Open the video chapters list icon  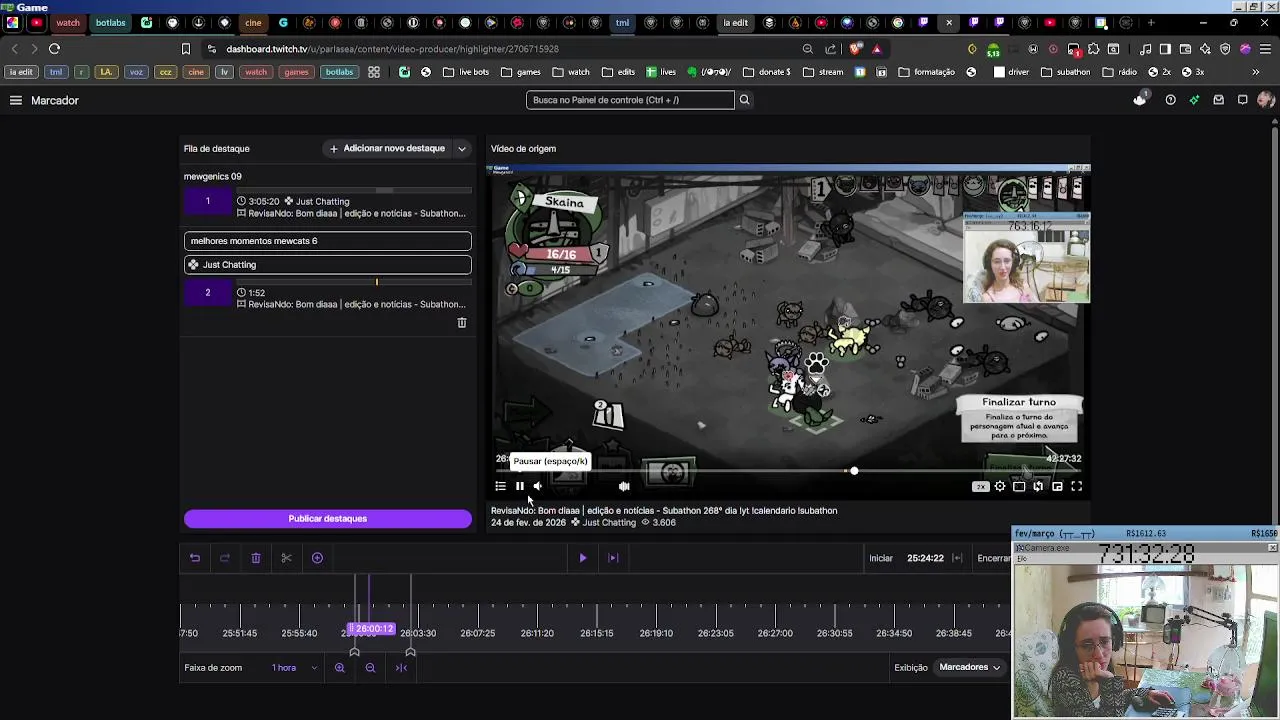coord(501,486)
